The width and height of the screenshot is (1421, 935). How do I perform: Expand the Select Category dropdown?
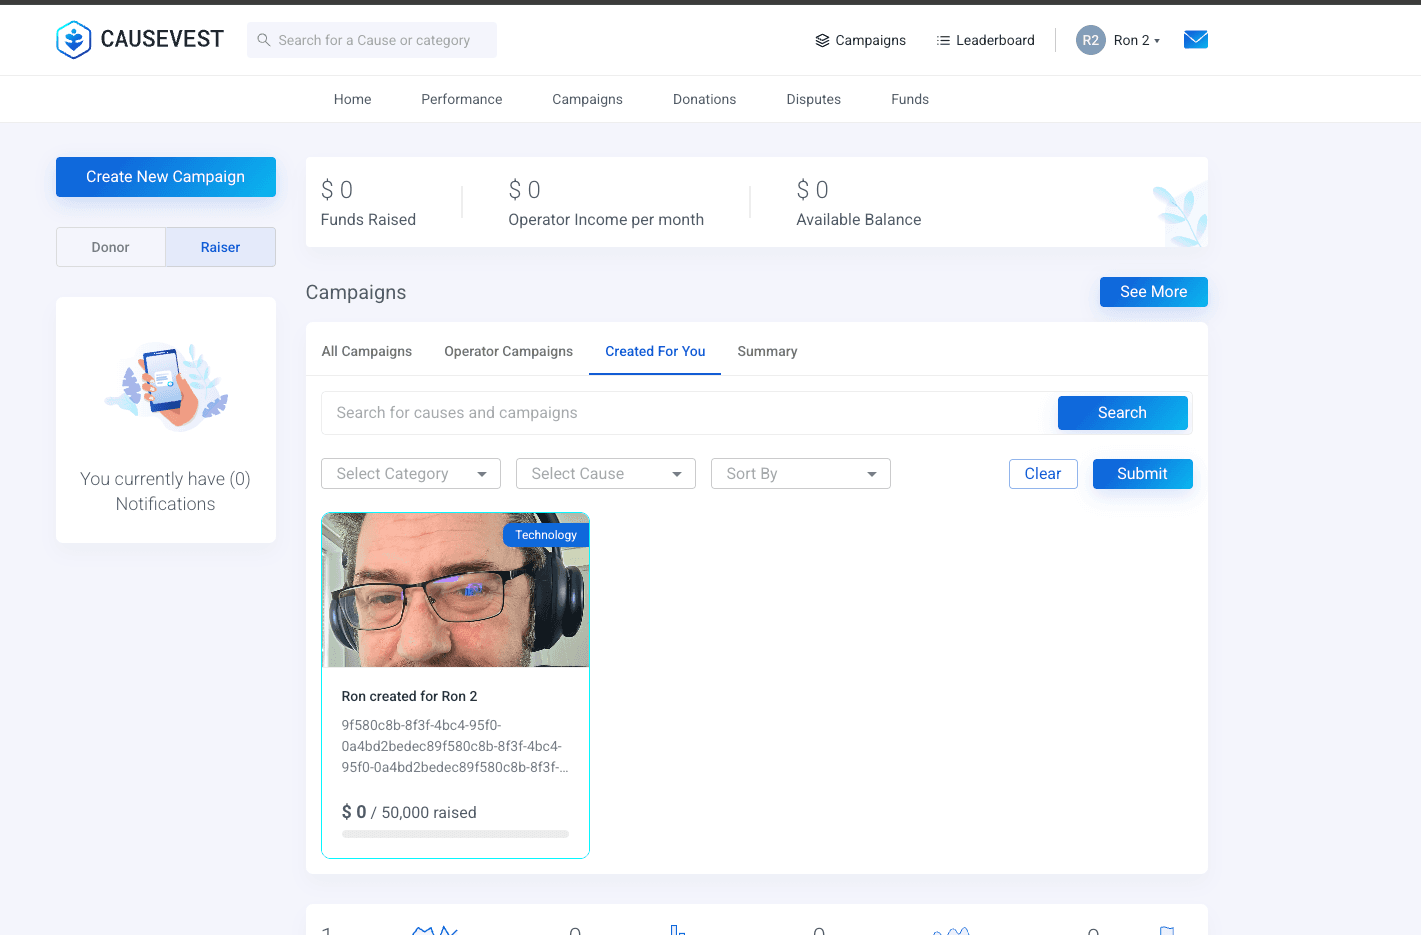[411, 474]
